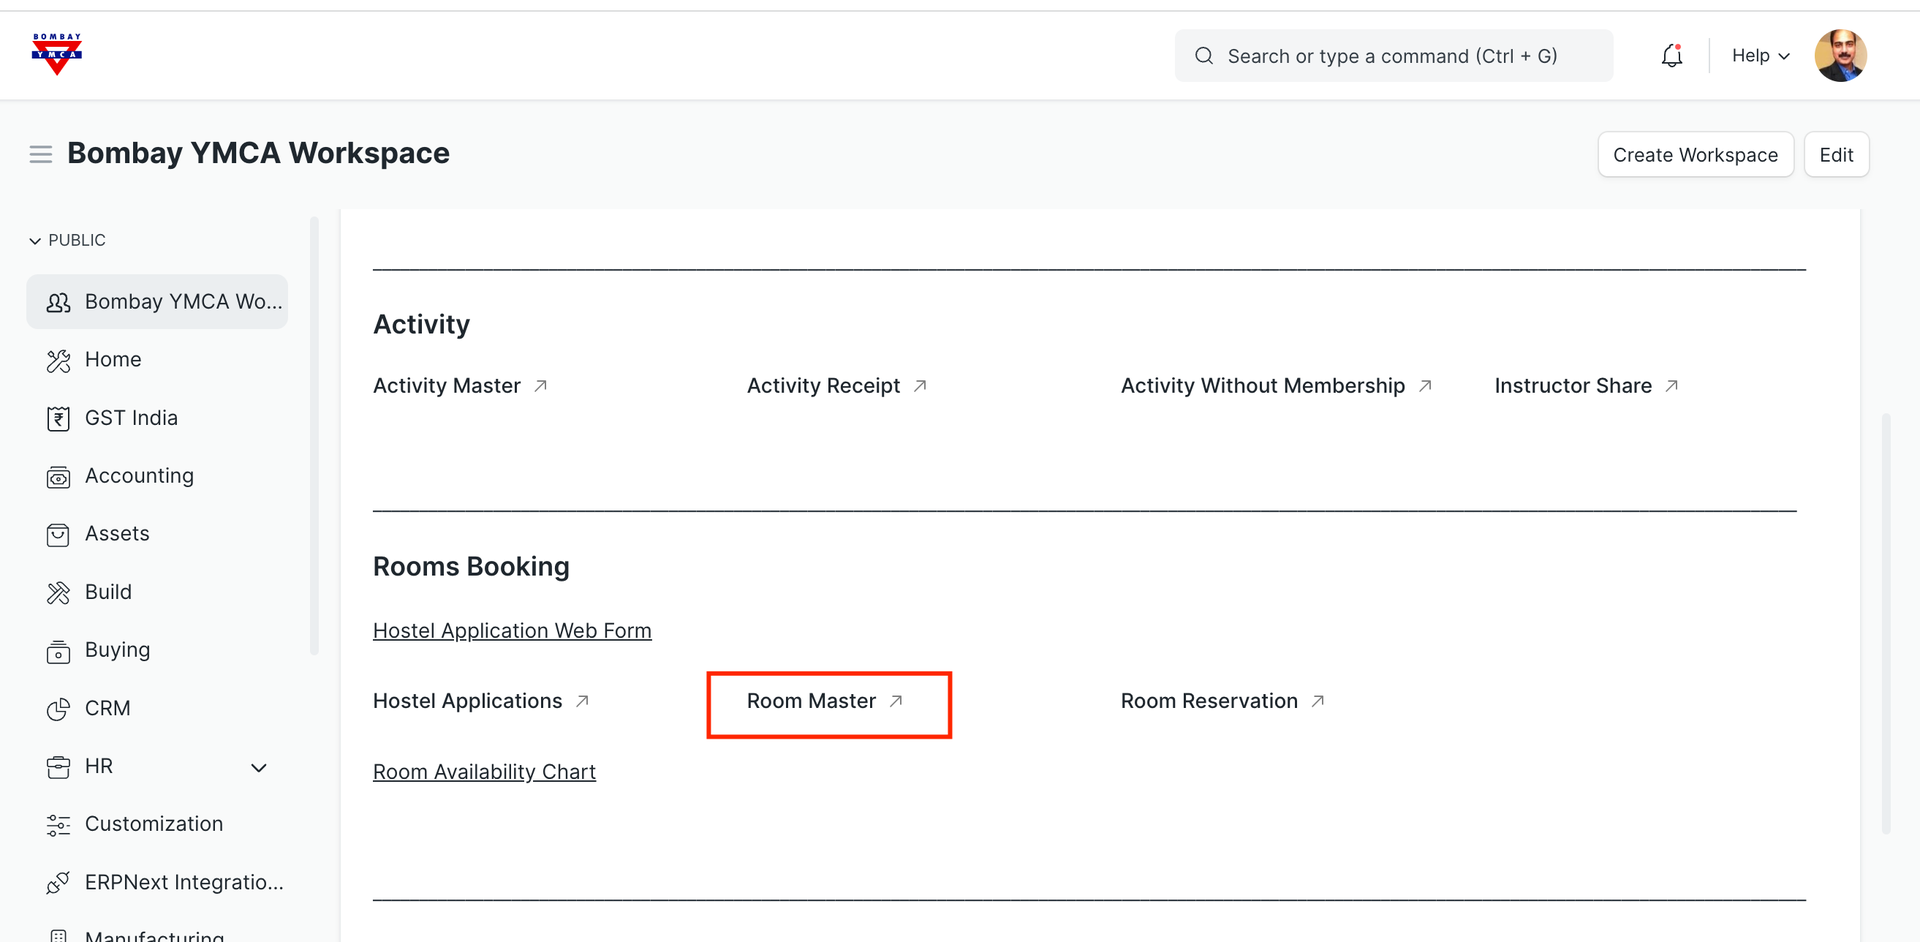Viewport: 1920px width, 942px height.
Task: Click the Bombay YMCA logo
Action: (57, 54)
